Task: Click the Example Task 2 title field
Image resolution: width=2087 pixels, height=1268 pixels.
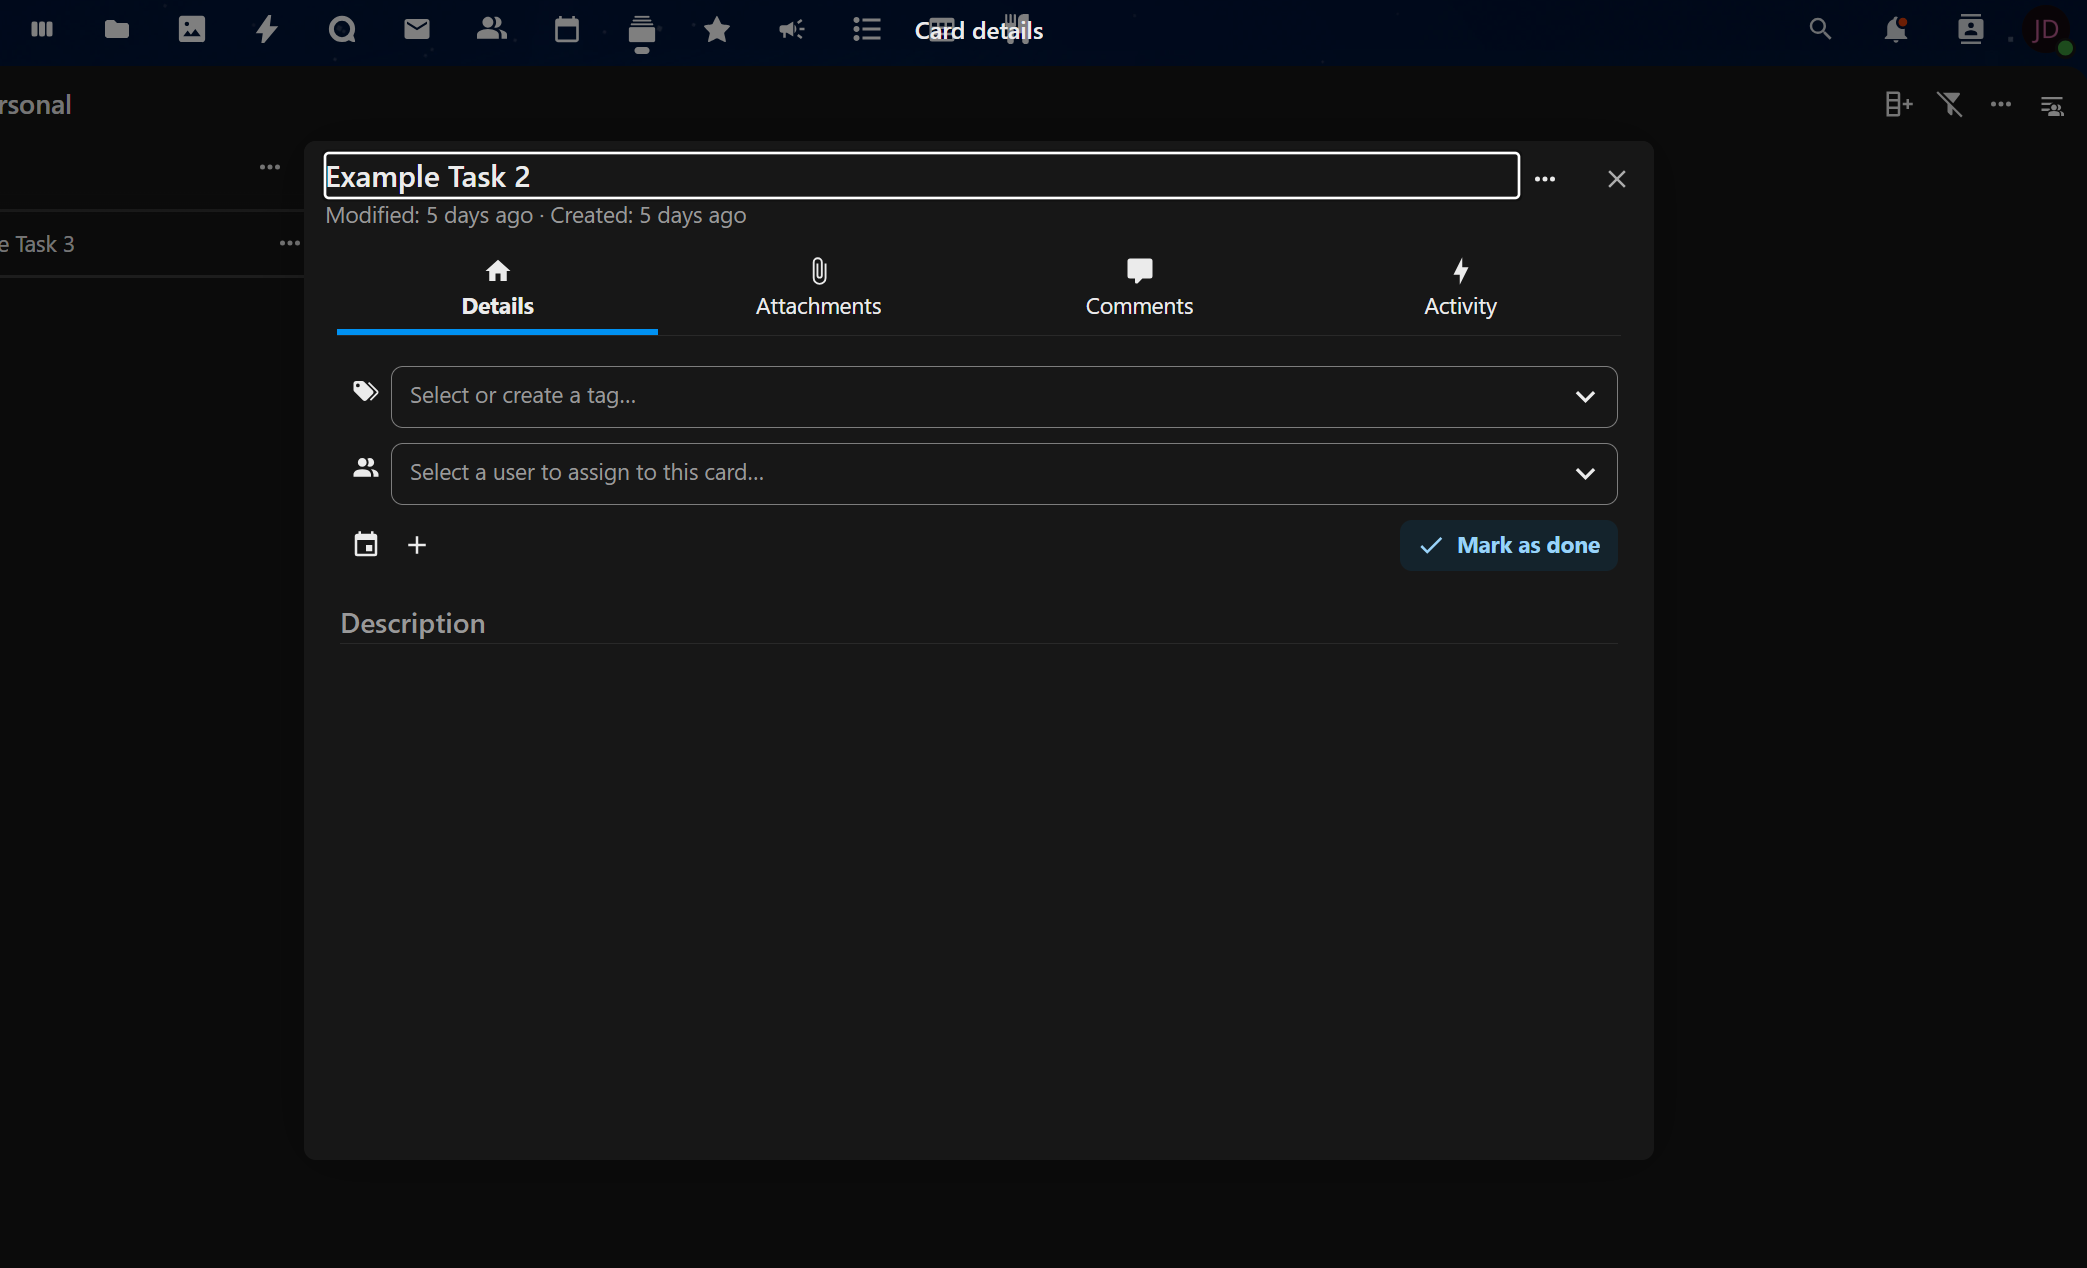Action: tap(920, 176)
